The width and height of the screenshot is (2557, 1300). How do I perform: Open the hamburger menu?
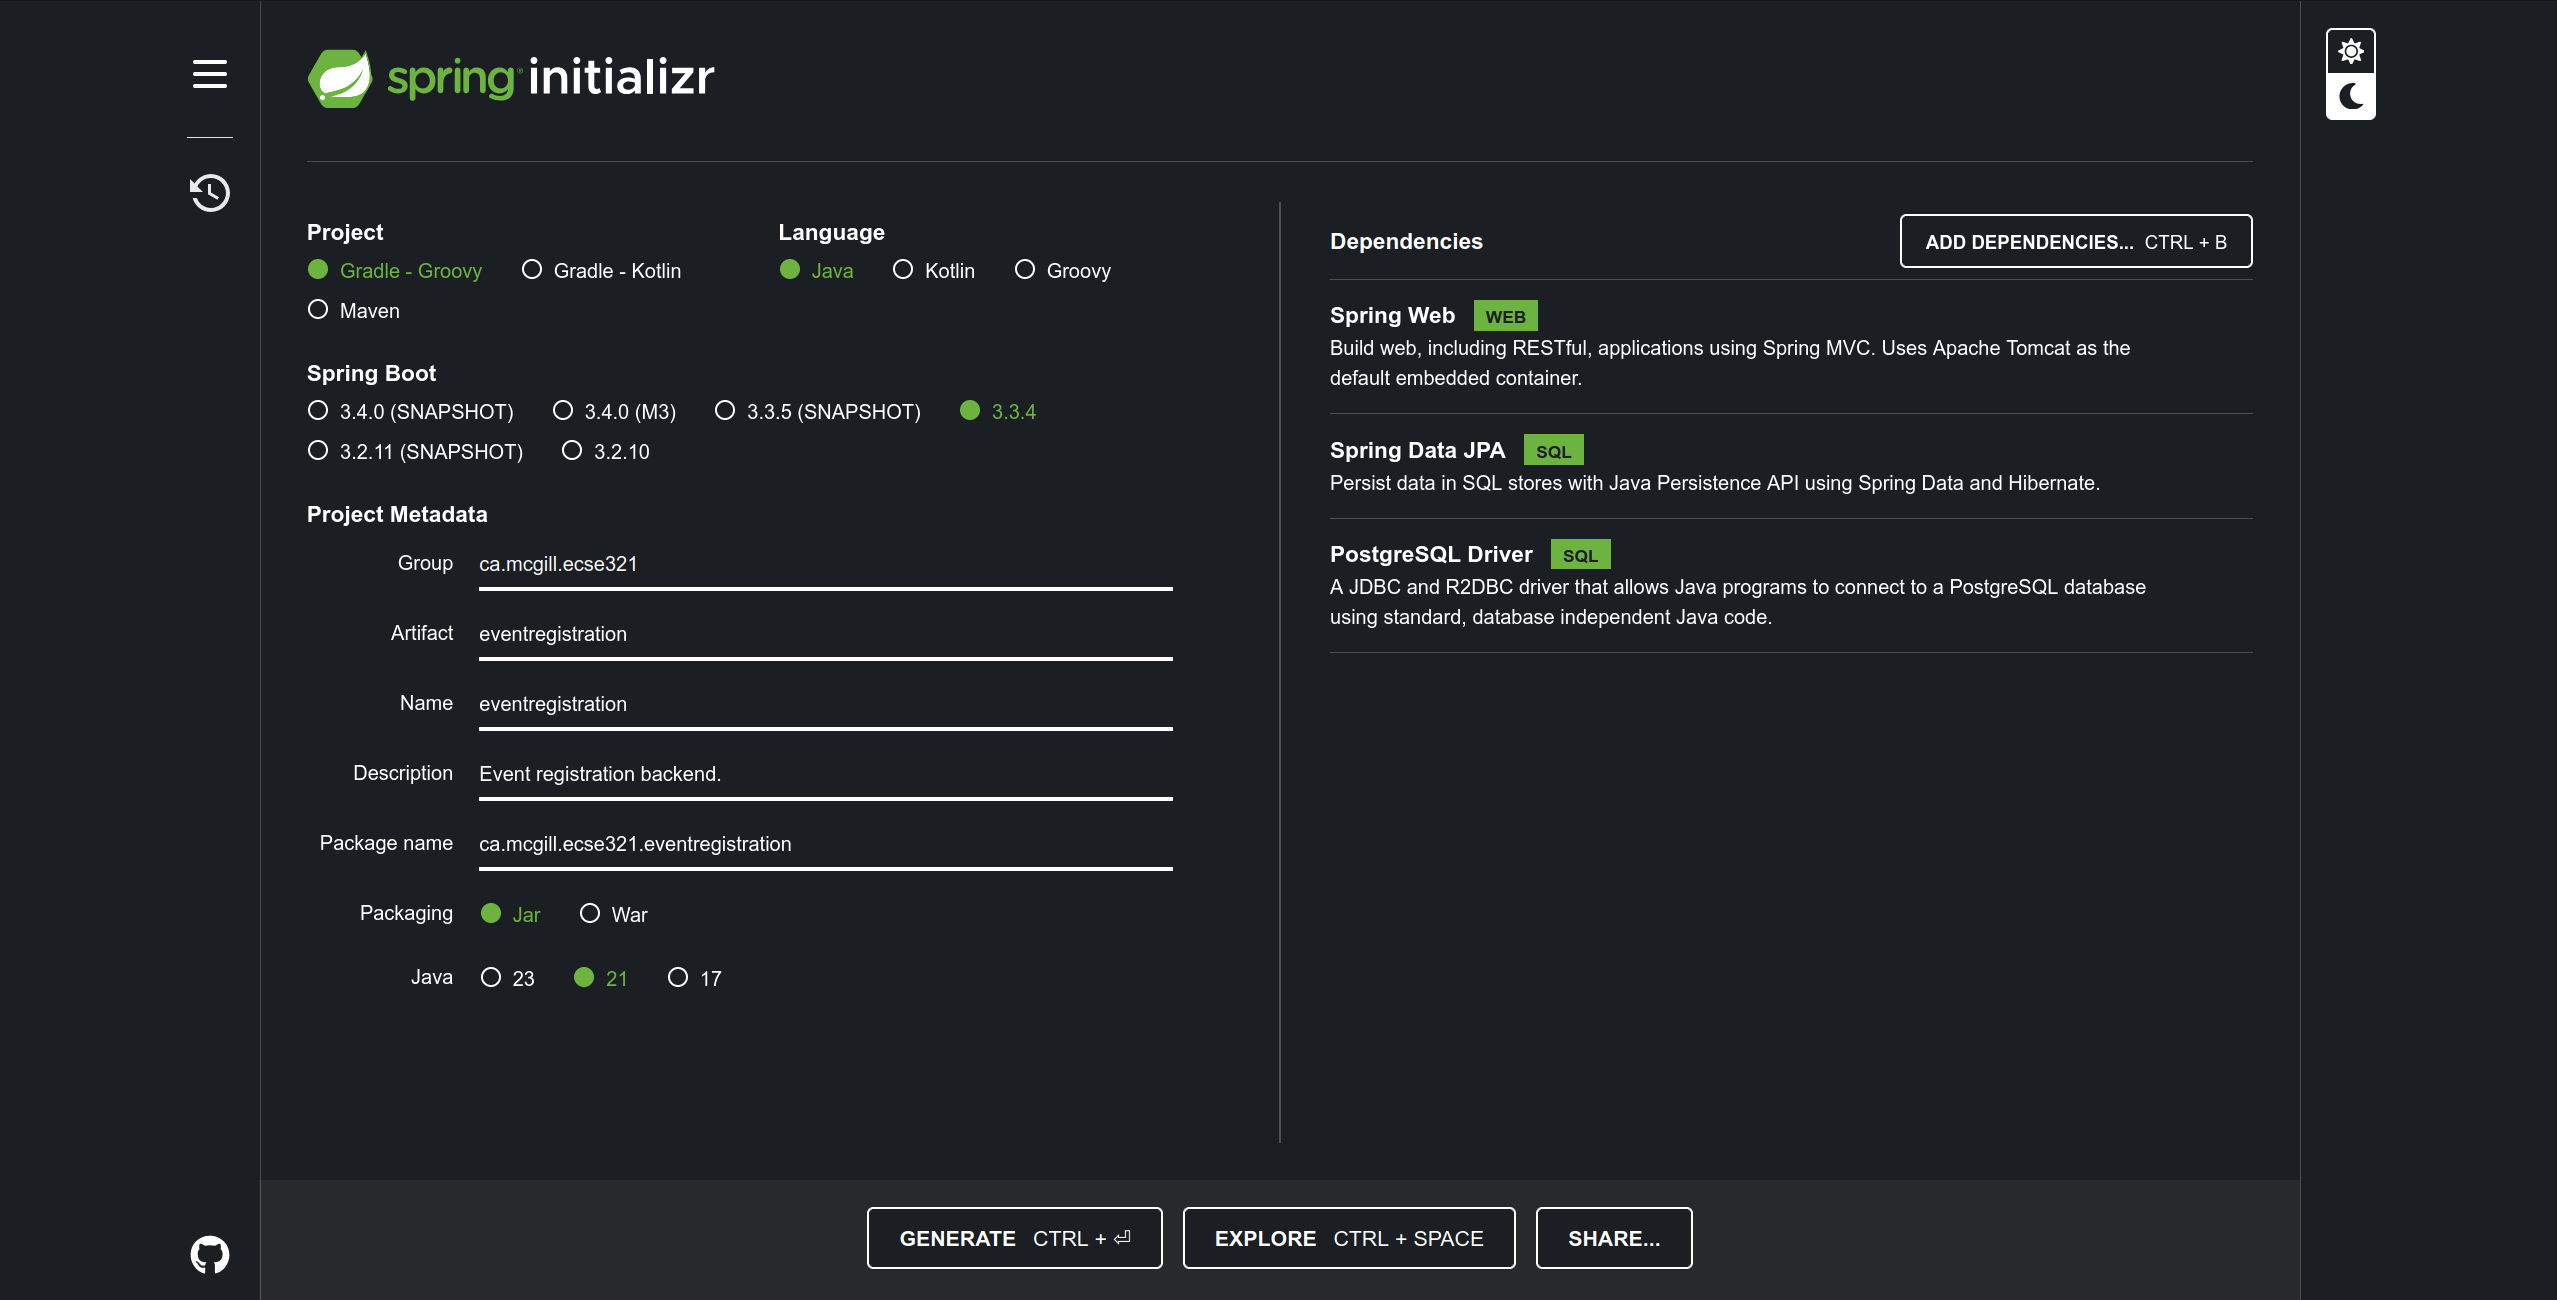coord(210,74)
